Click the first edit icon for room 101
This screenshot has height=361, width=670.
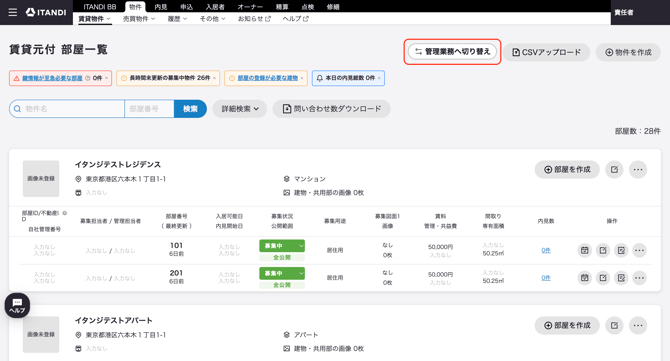click(603, 250)
